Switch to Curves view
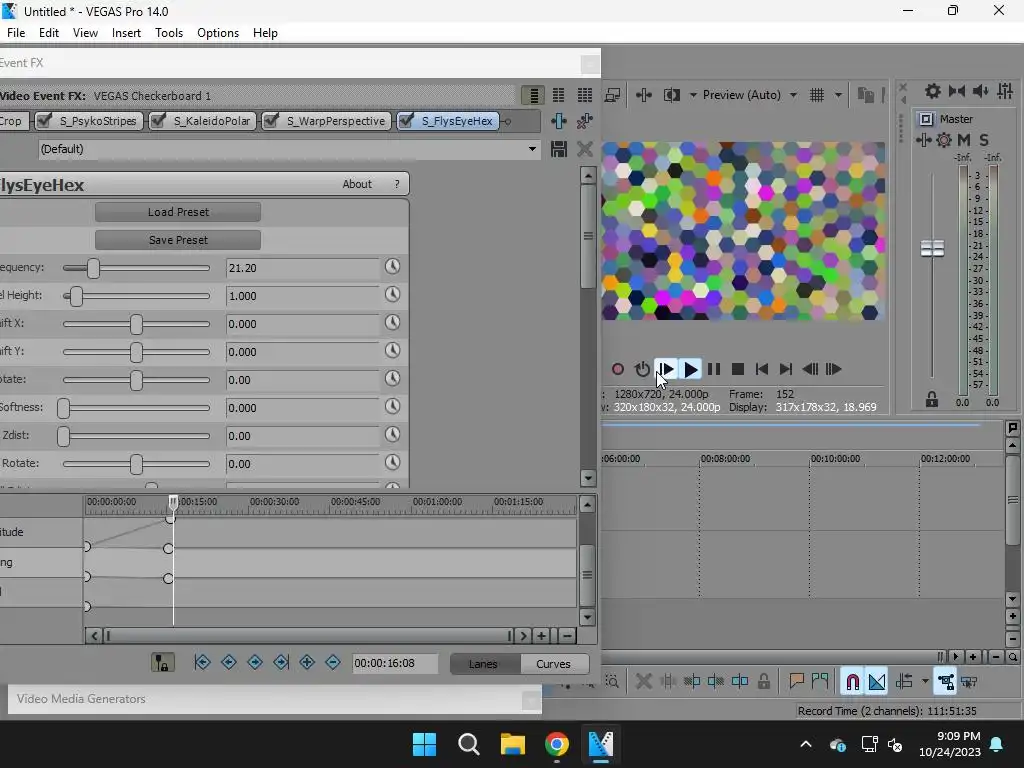This screenshot has height=768, width=1024. (x=553, y=664)
